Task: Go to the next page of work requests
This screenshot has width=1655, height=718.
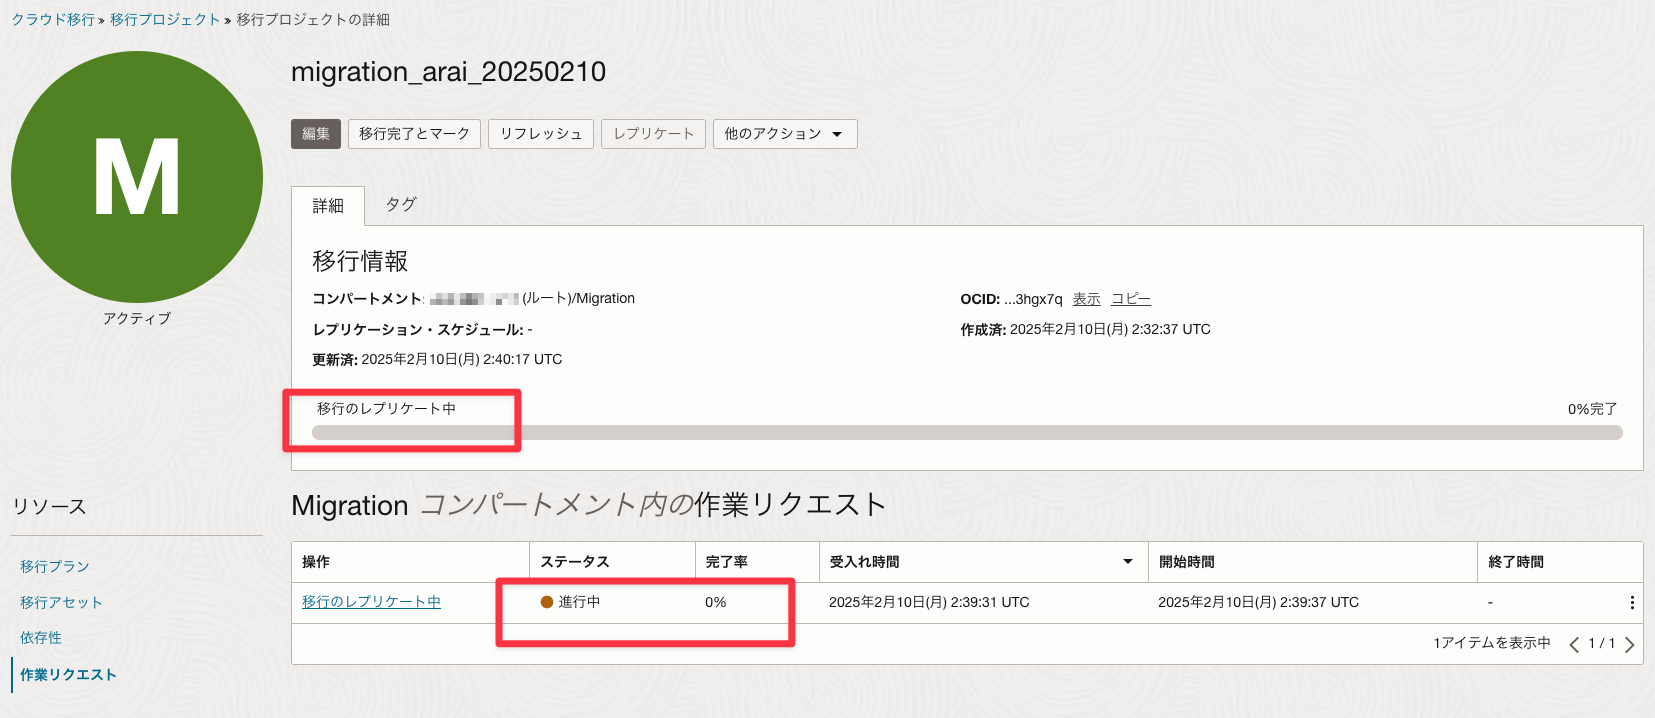Action: [1630, 644]
